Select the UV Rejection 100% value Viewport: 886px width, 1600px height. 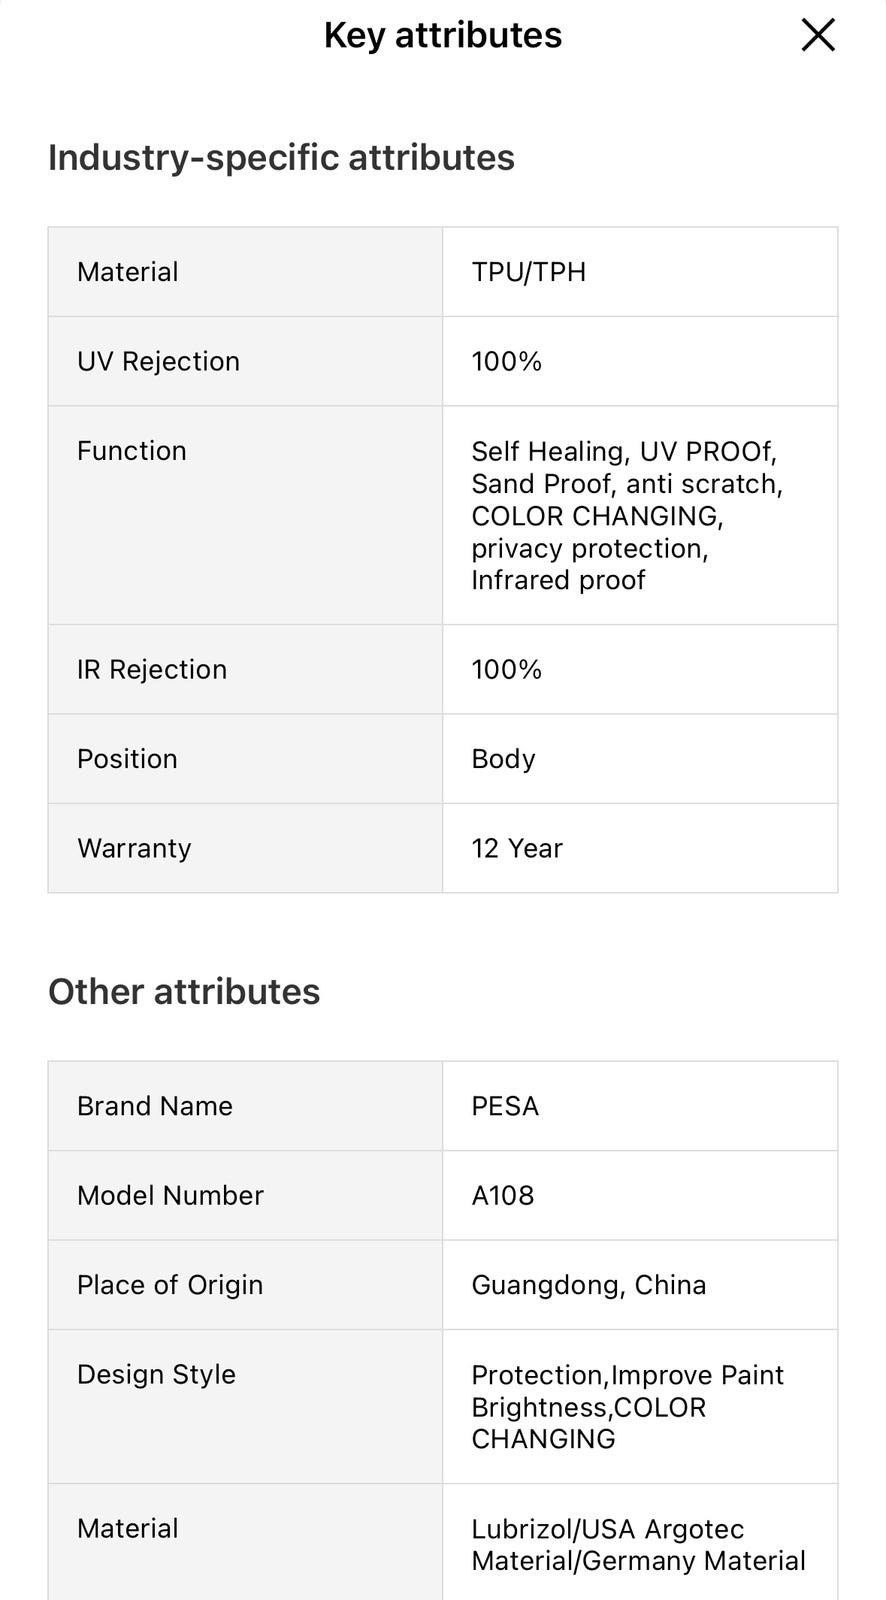[x=507, y=361]
